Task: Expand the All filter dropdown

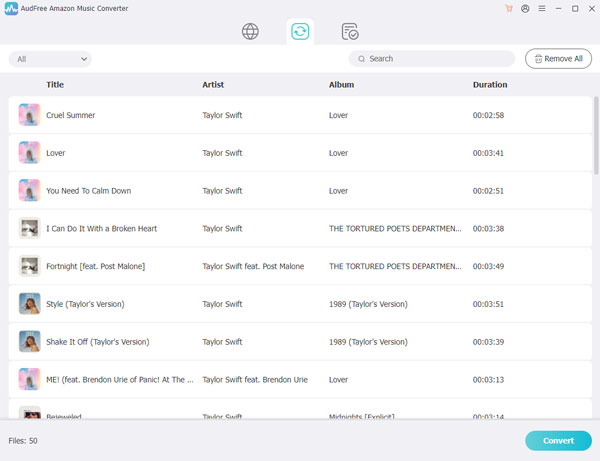Action: tap(50, 59)
